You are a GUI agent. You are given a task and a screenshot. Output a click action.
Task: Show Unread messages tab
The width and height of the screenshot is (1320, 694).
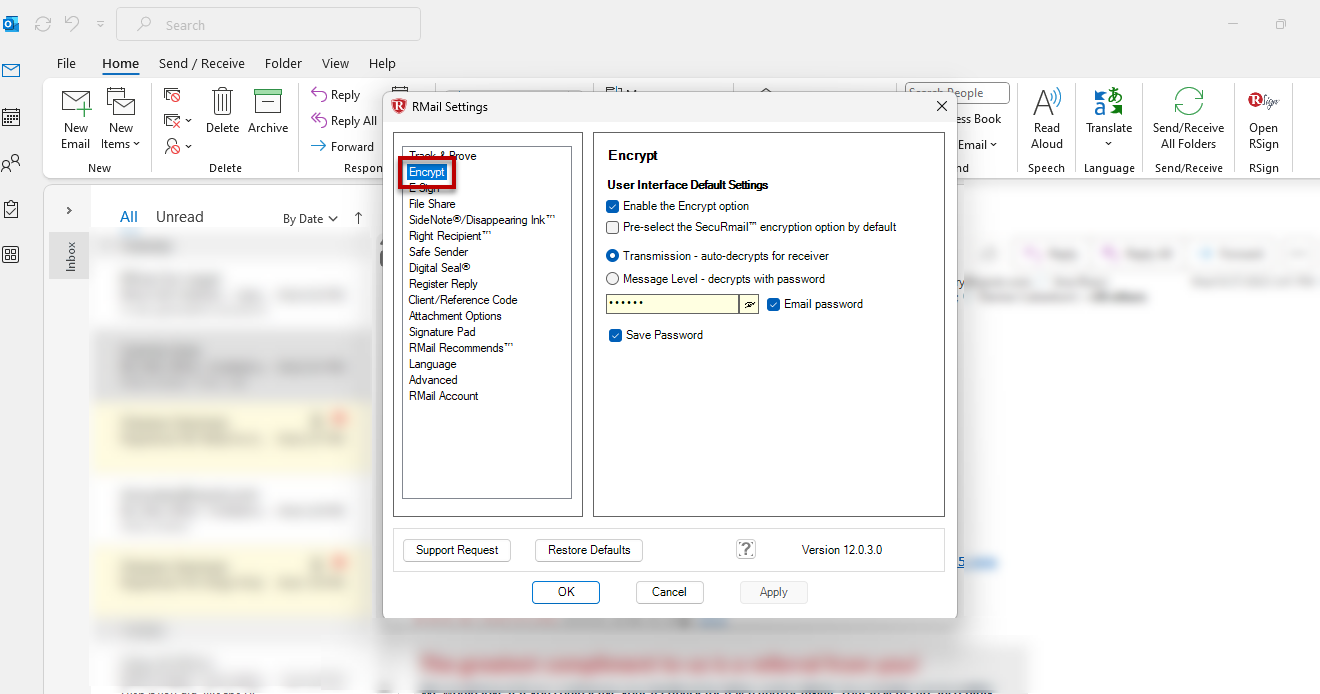click(179, 217)
